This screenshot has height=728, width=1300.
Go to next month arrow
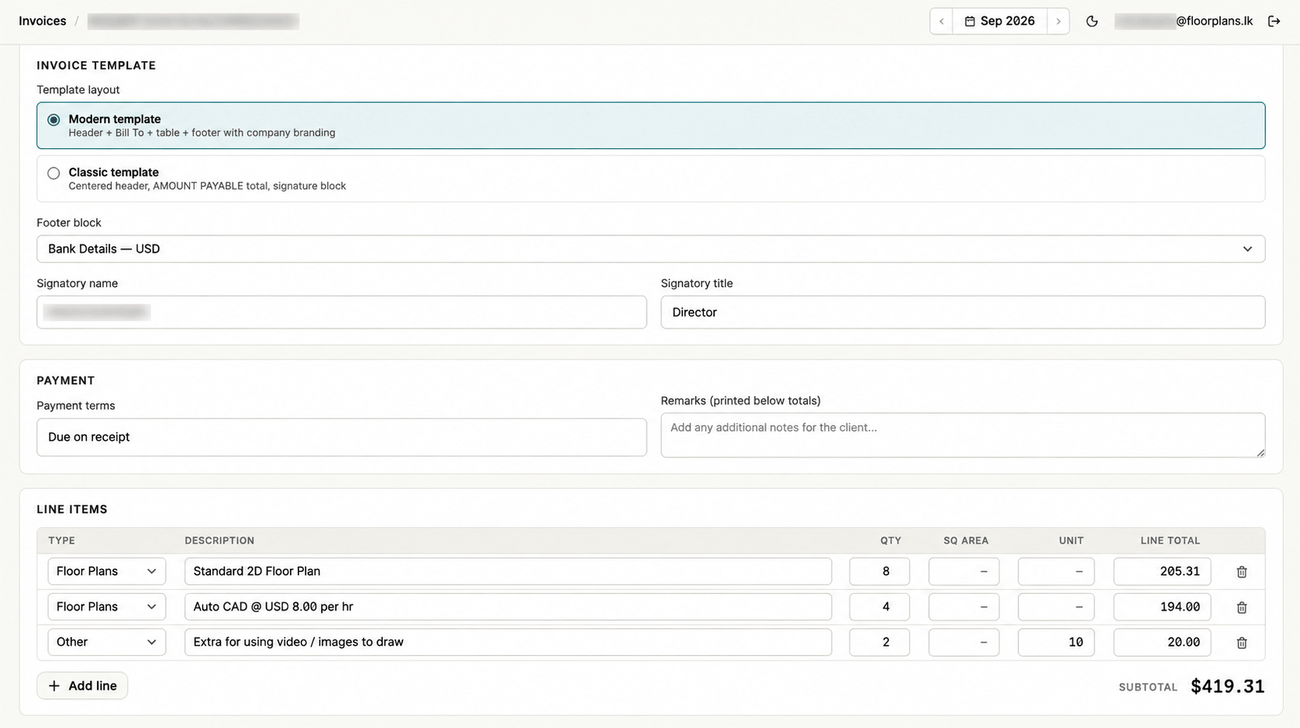(1058, 21)
